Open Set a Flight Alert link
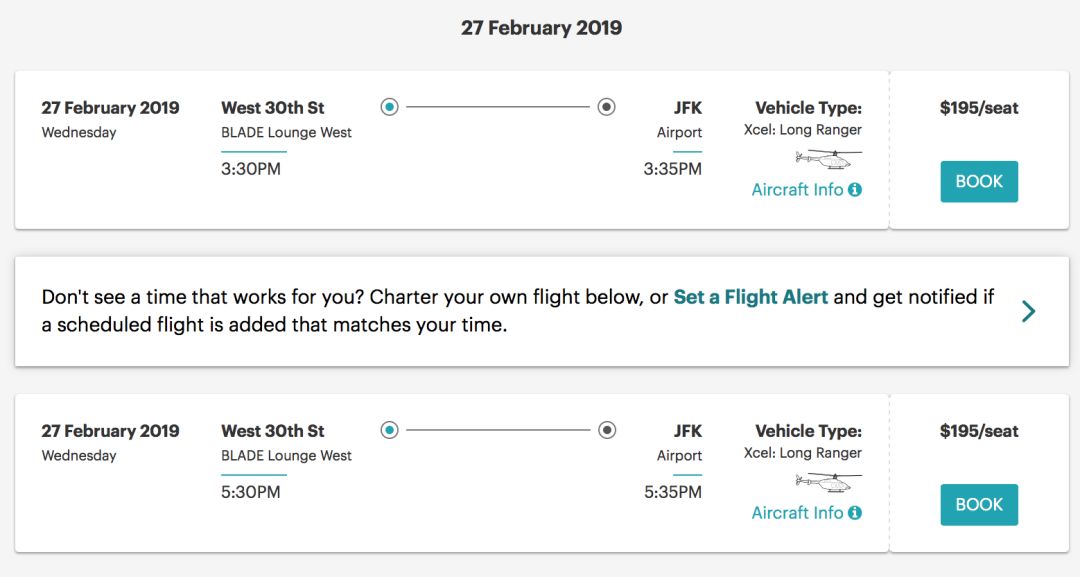 (x=750, y=297)
